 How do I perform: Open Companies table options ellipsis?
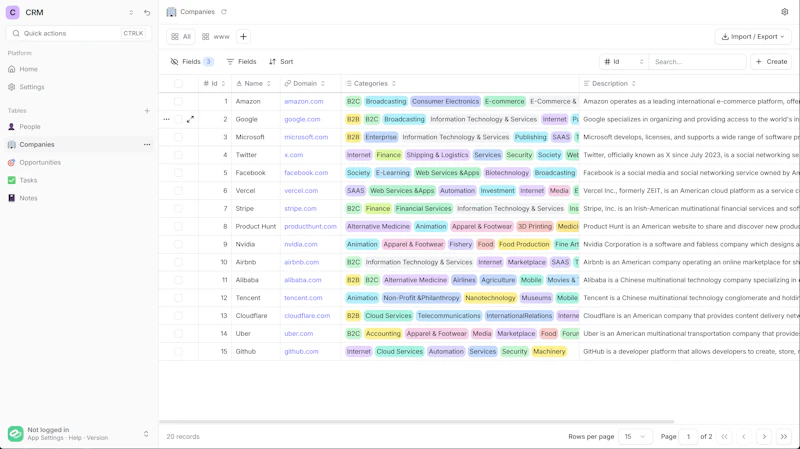(x=147, y=144)
